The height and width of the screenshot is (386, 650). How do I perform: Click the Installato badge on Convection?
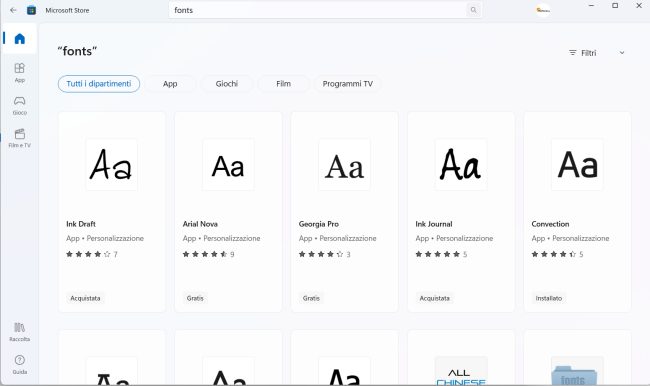point(548,298)
